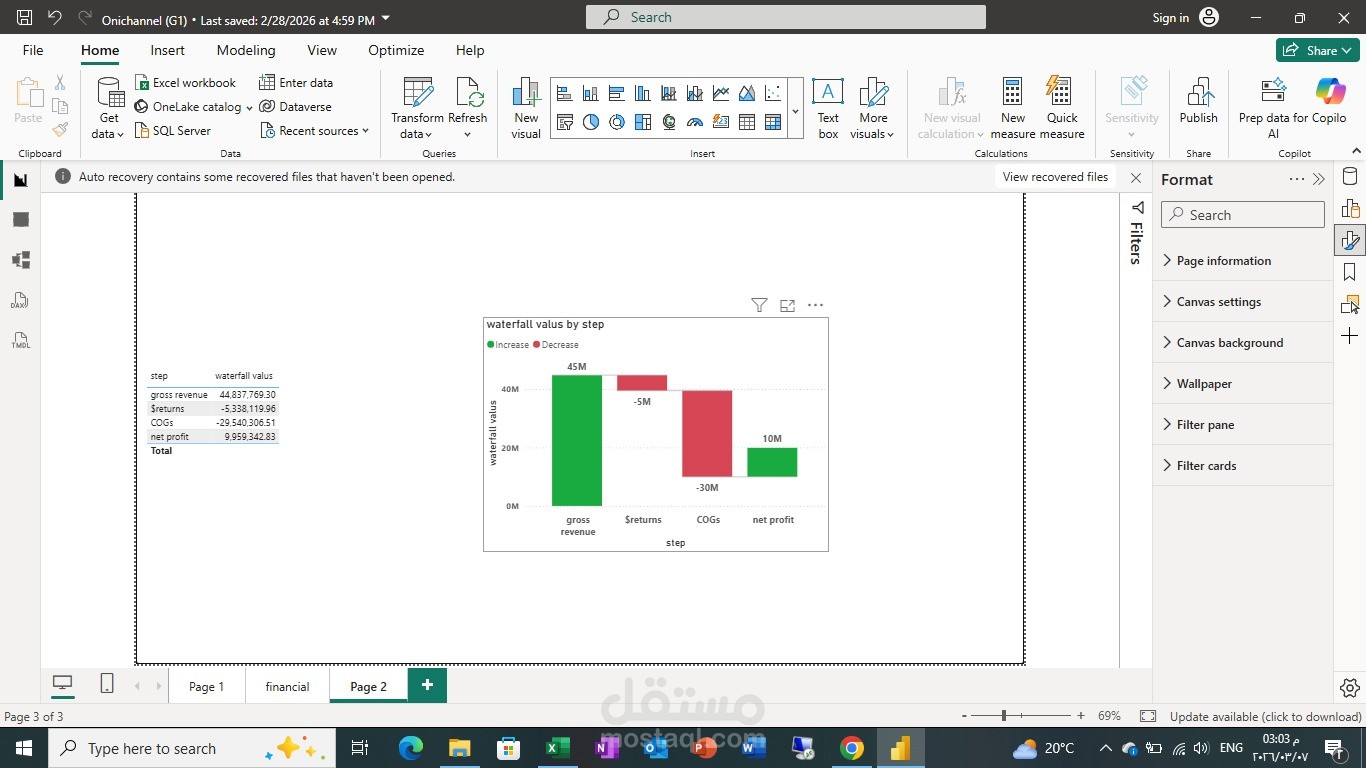This screenshot has width=1366, height=768.
Task: Select the table visual icon
Action: (746, 122)
